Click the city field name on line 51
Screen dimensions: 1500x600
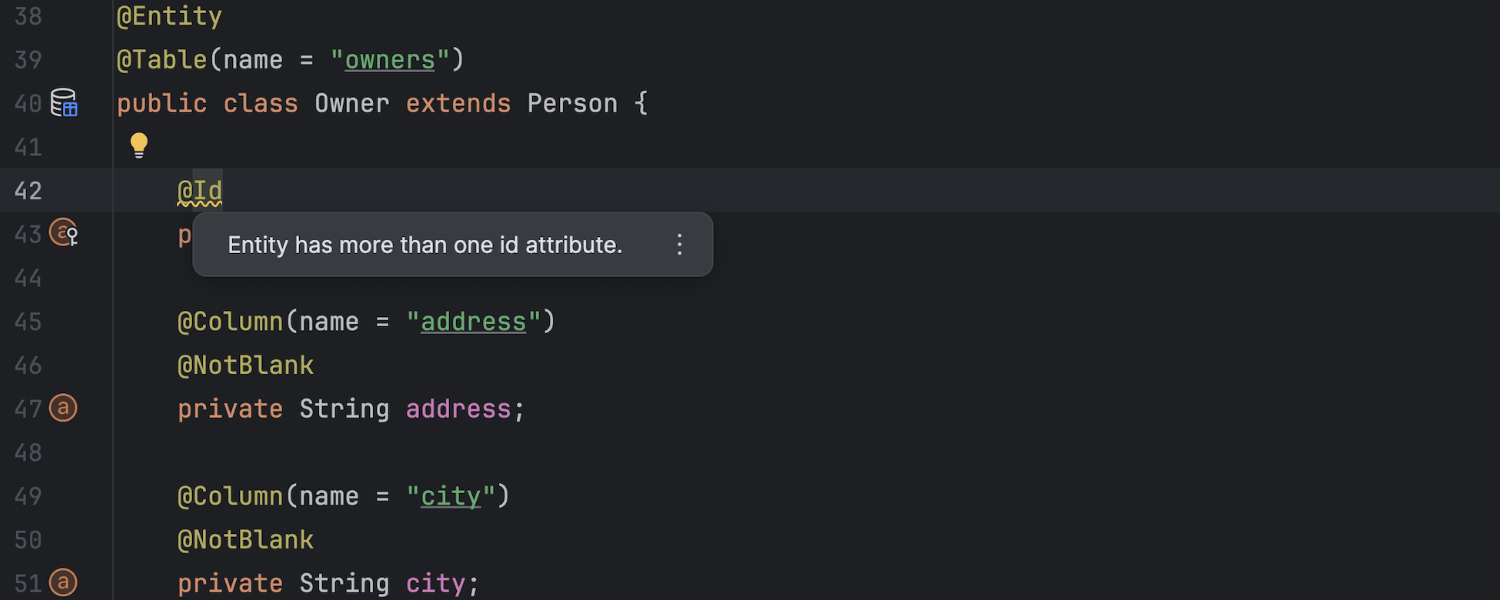tap(436, 583)
